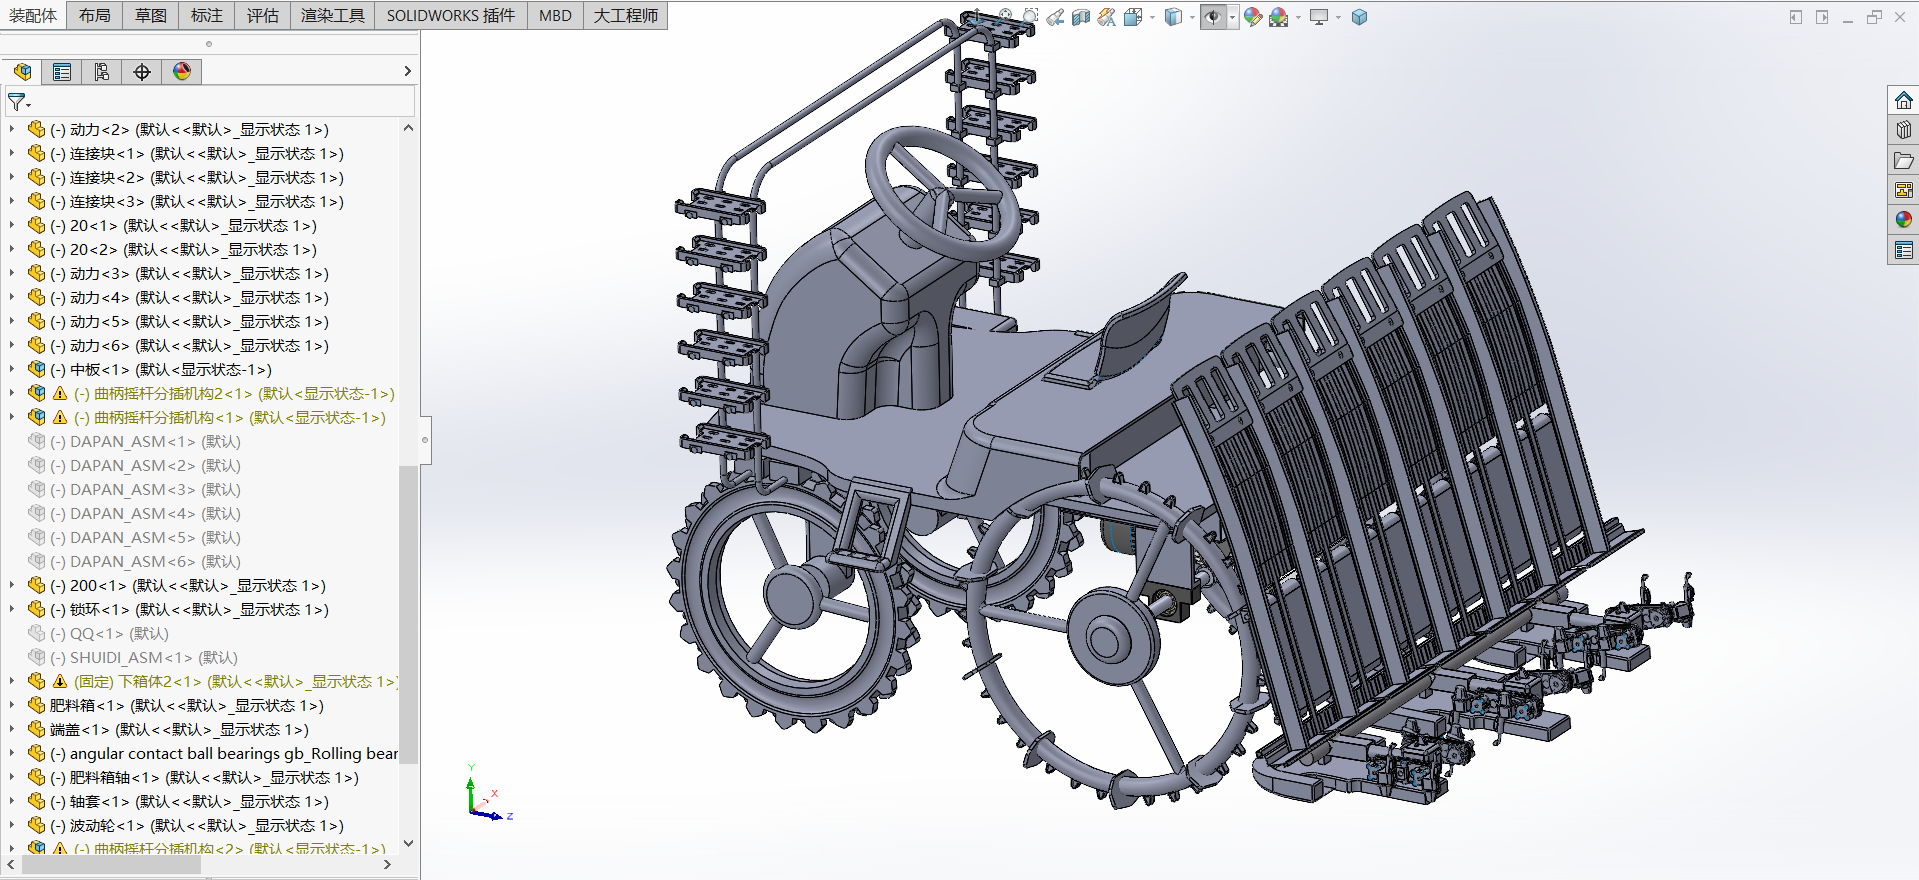Viewport: 1919px width, 880px height.
Task: Open the Display Style dropdown arrow
Action: tap(1192, 17)
